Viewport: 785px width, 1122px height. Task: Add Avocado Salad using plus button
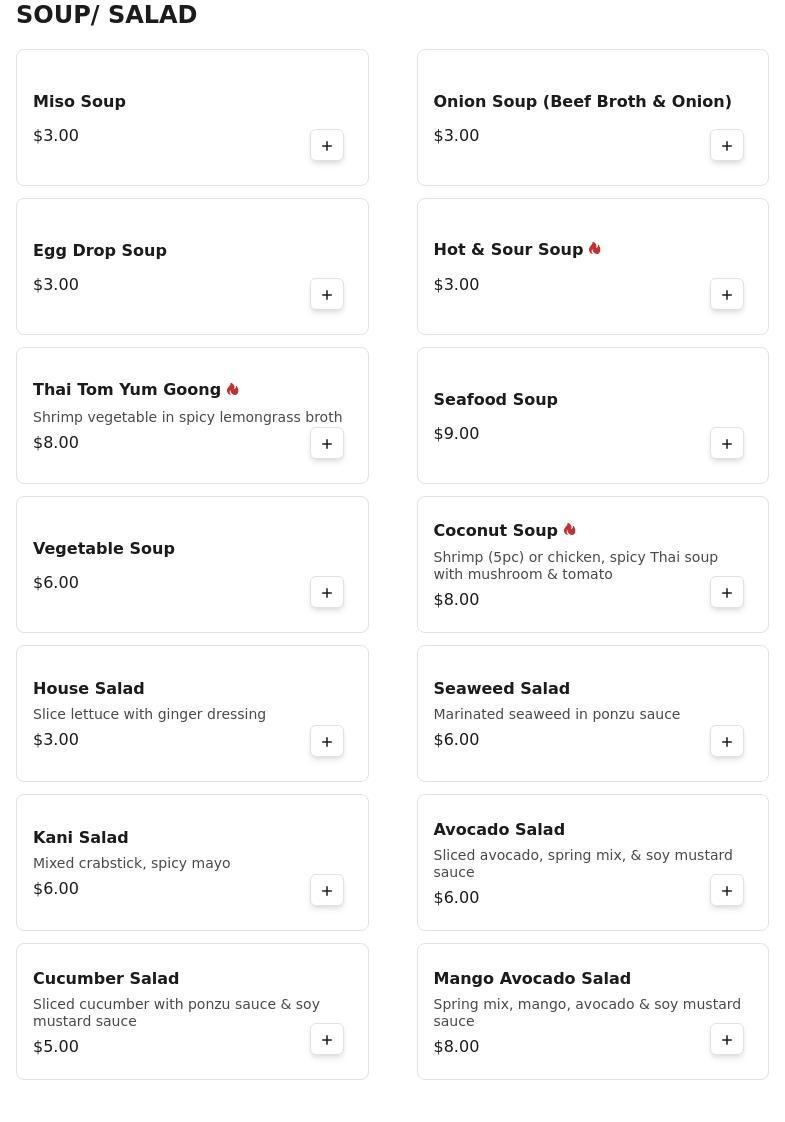[x=727, y=891]
